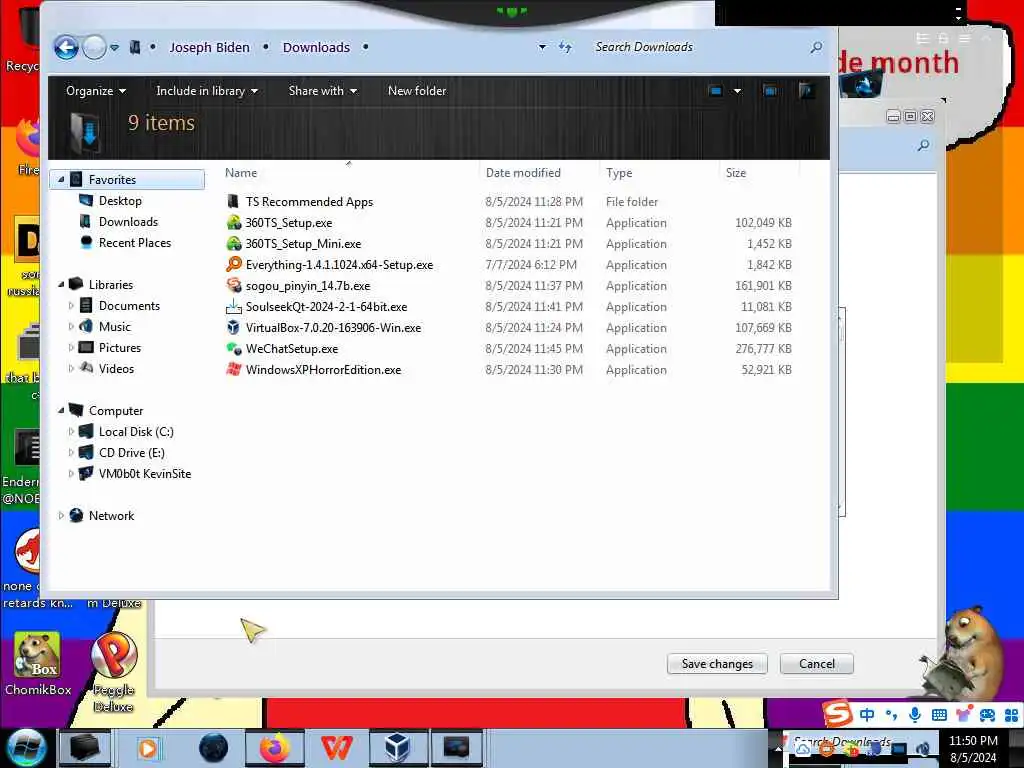Sort by Date modified column header
Viewport: 1024px width, 768px height.
[x=523, y=172]
